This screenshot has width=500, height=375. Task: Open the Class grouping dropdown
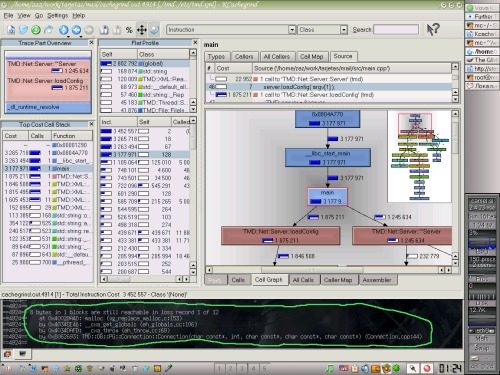(322, 30)
